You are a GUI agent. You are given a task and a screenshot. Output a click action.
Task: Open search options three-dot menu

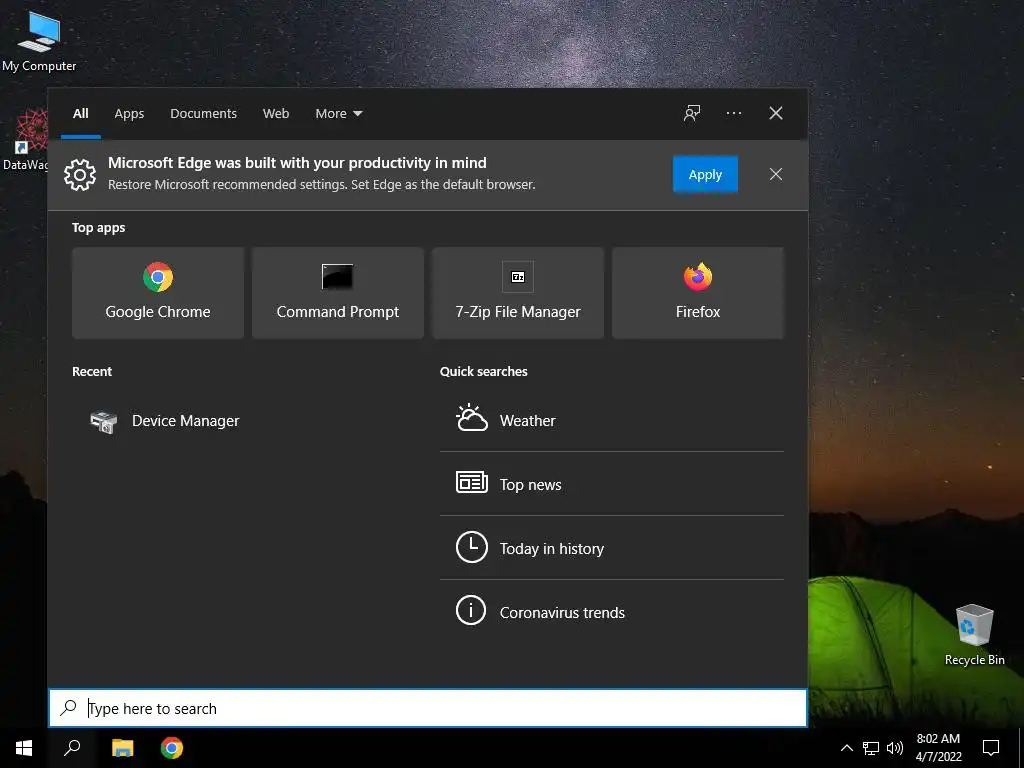click(x=733, y=113)
